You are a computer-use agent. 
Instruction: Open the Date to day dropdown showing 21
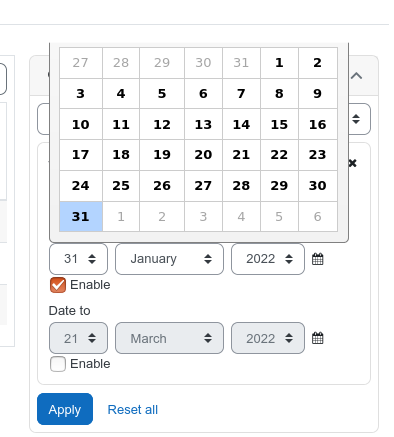click(78, 338)
